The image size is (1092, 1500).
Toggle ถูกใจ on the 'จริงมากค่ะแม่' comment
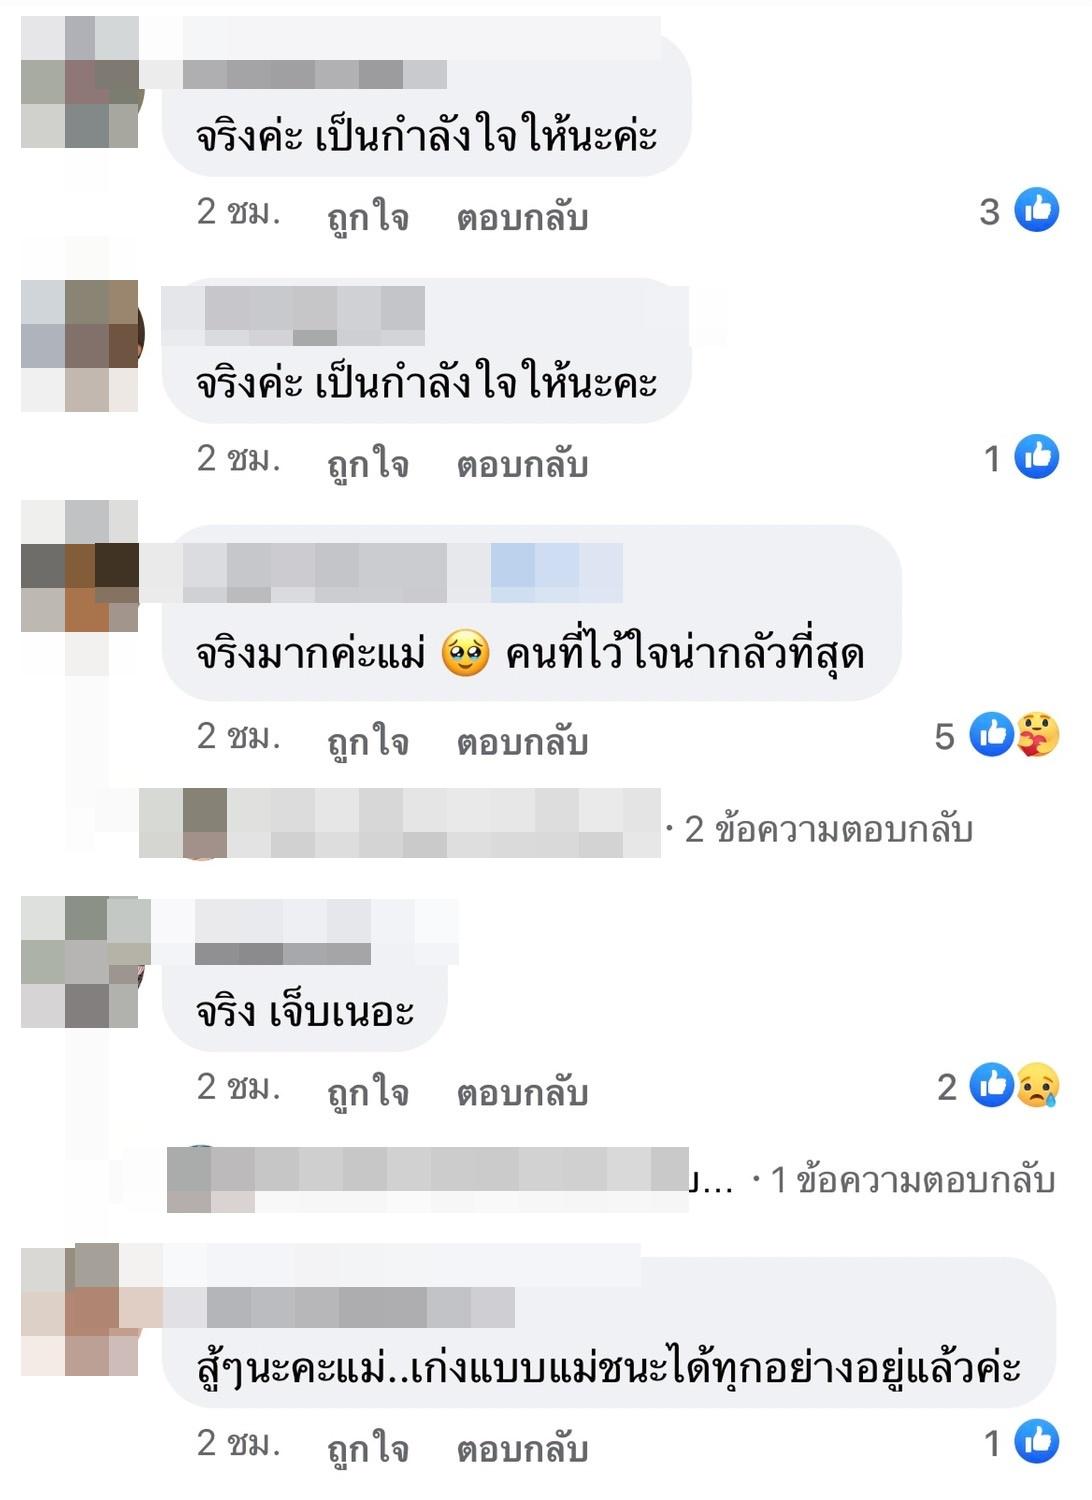point(368,740)
